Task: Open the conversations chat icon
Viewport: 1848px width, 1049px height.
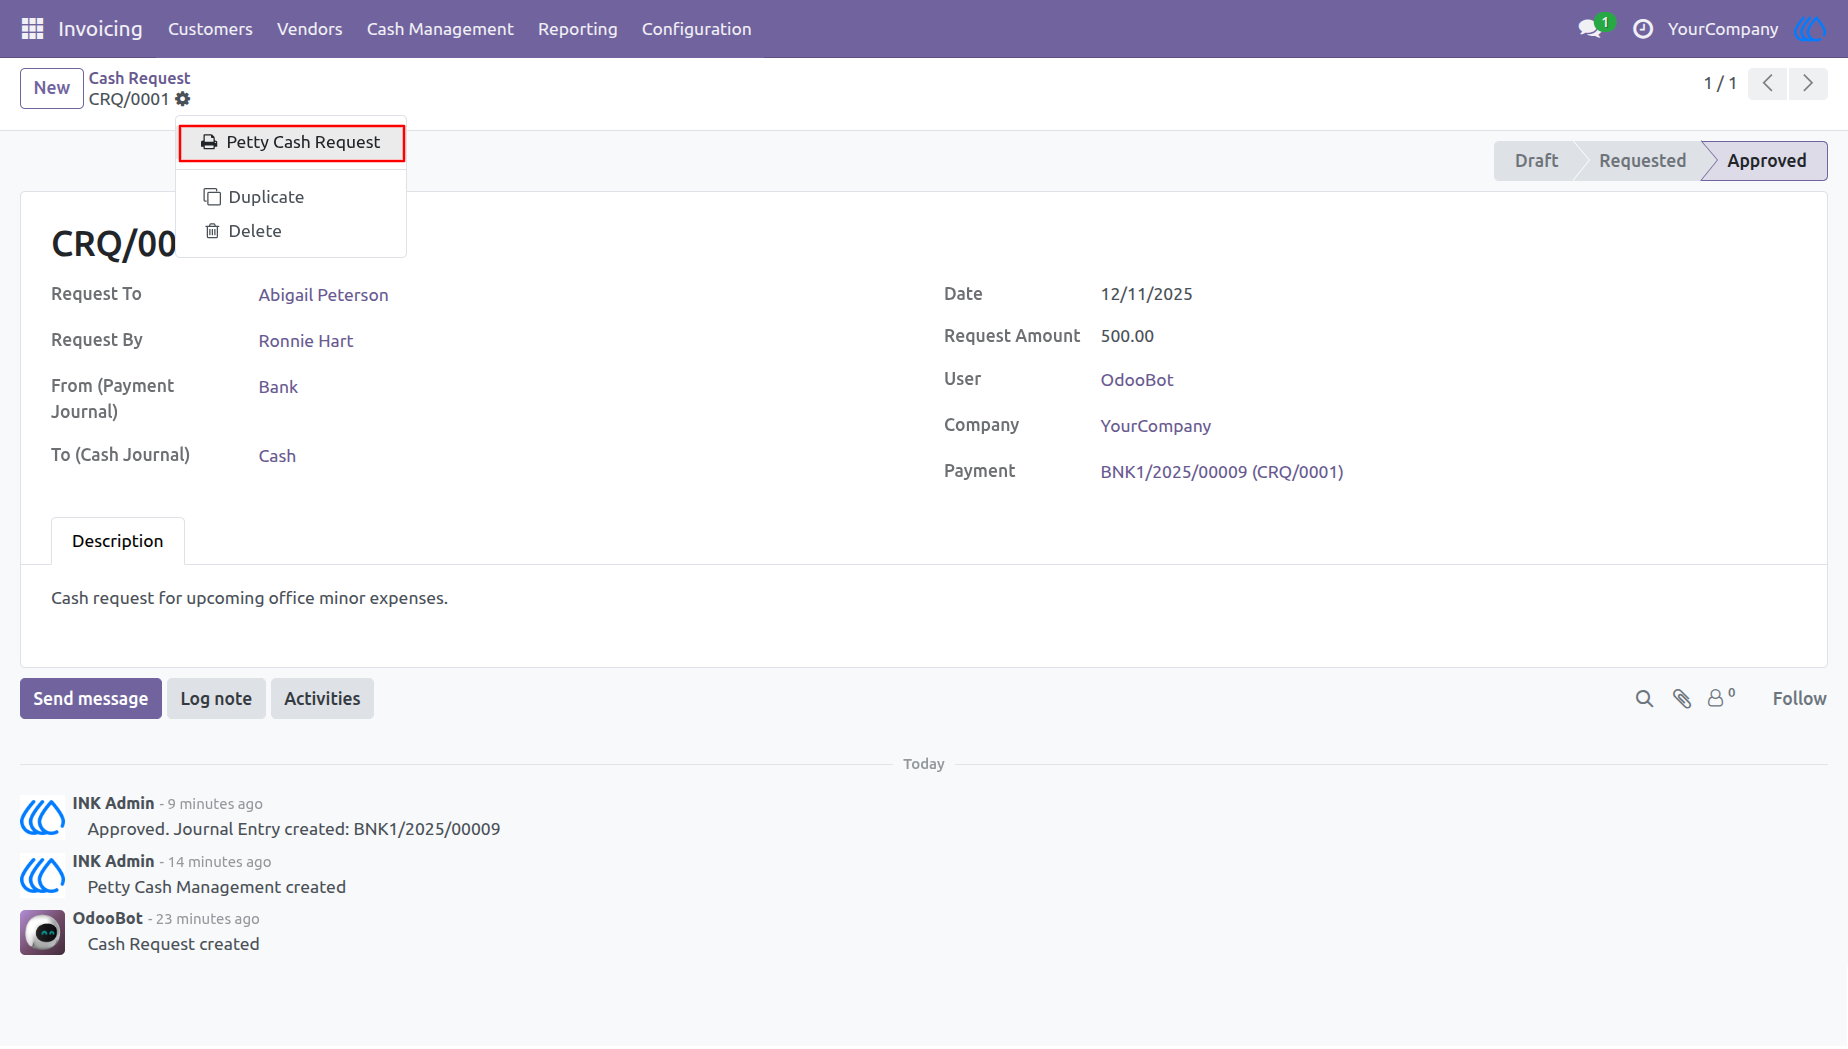Action: tap(1590, 29)
